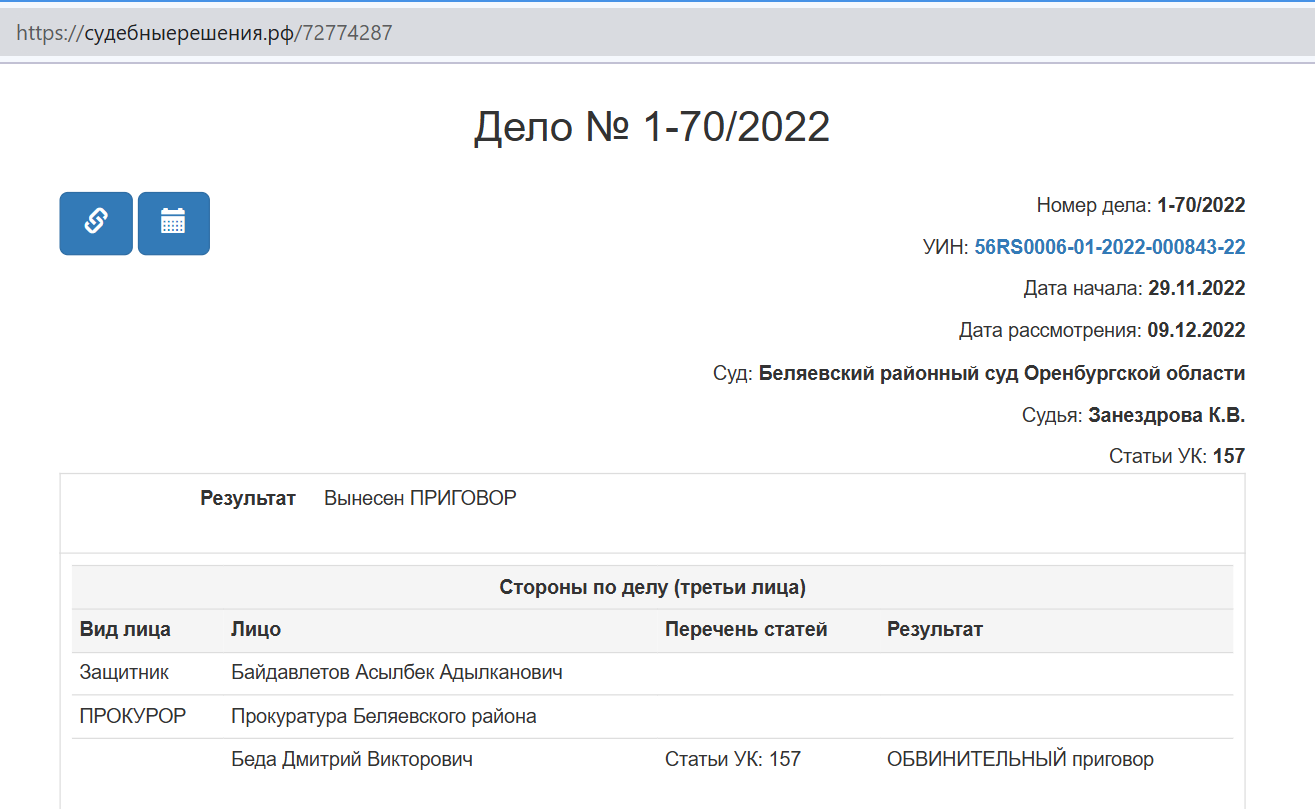The height and width of the screenshot is (809, 1315).
Task: Click the ПРОКУРОР cell
Action: click(x=133, y=716)
